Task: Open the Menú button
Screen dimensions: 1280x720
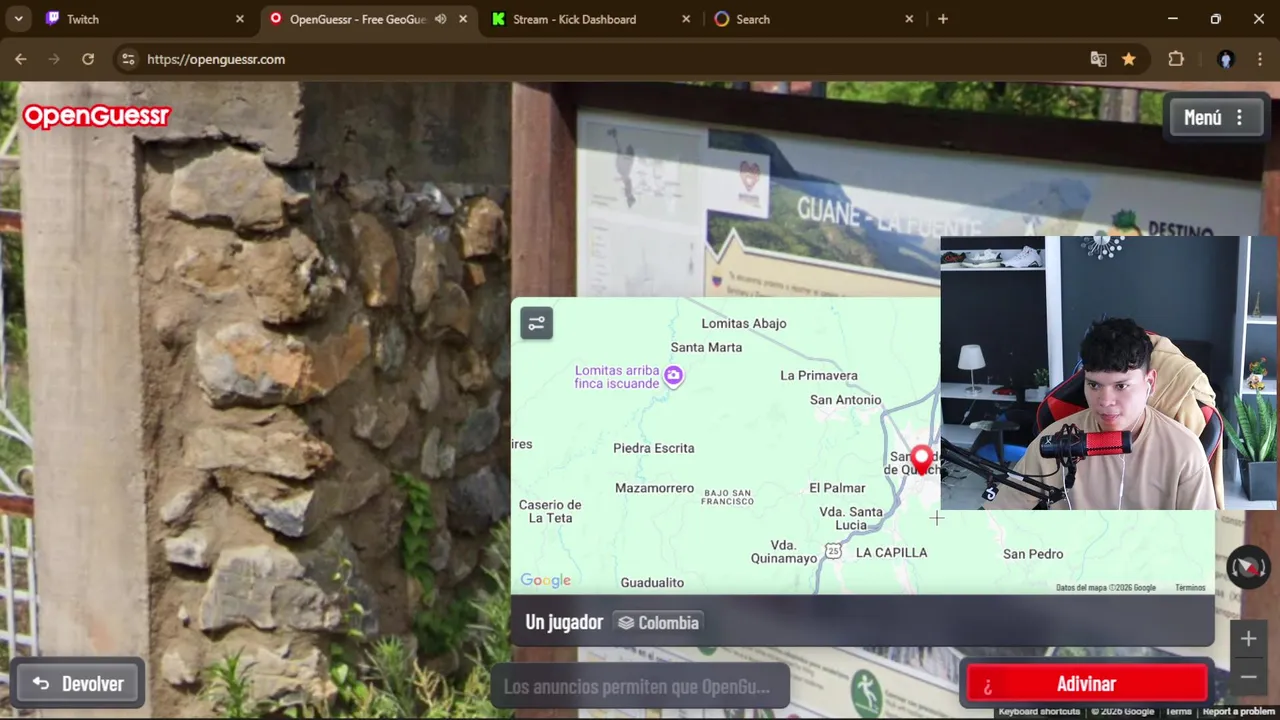Action: pyautogui.click(x=1215, y=117)
